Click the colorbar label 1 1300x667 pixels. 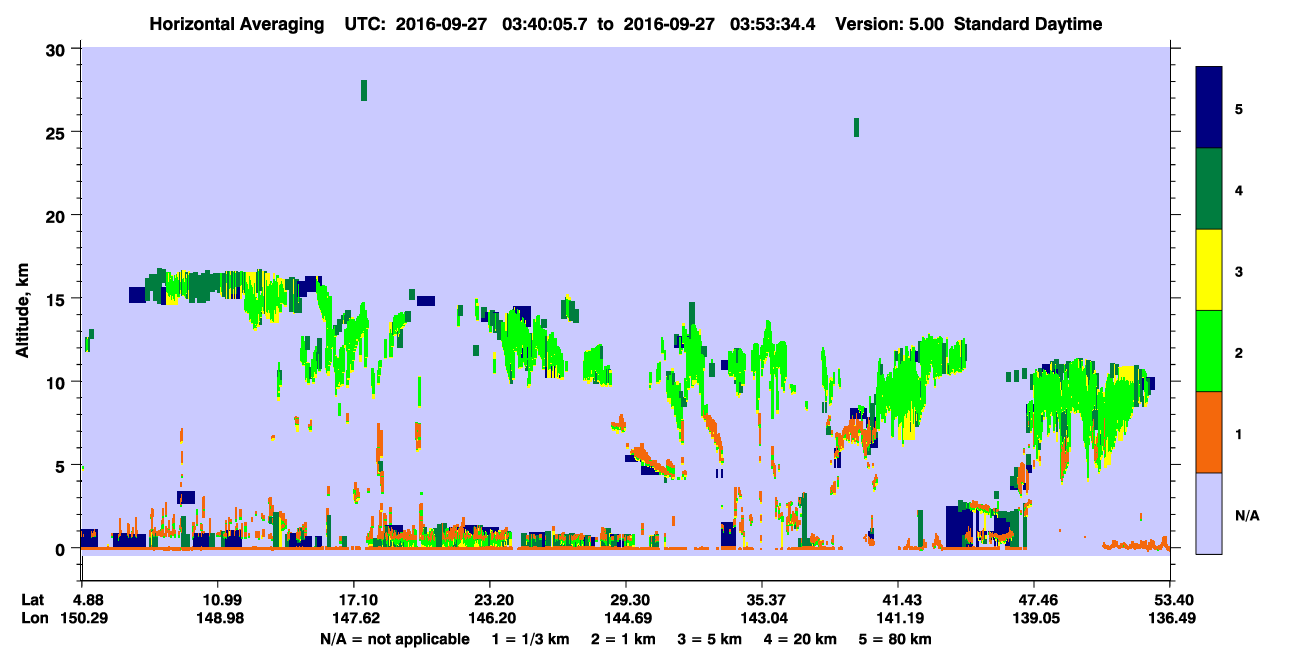click(x=1239, y=433)
